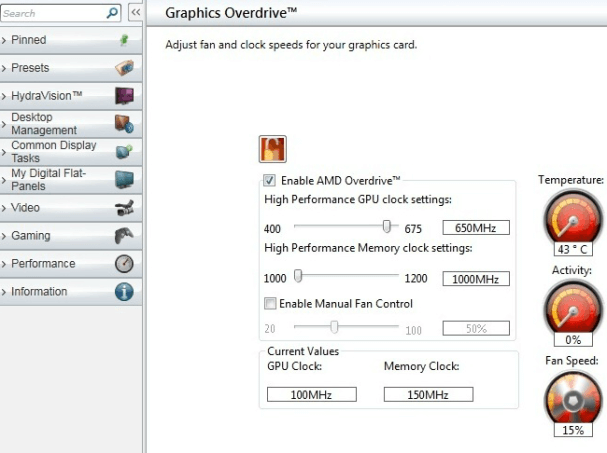Click 'High Performance GPU clock settings' label
Image resolution: width=607 pixels, height=453 pixels.
tap(358, 199)
